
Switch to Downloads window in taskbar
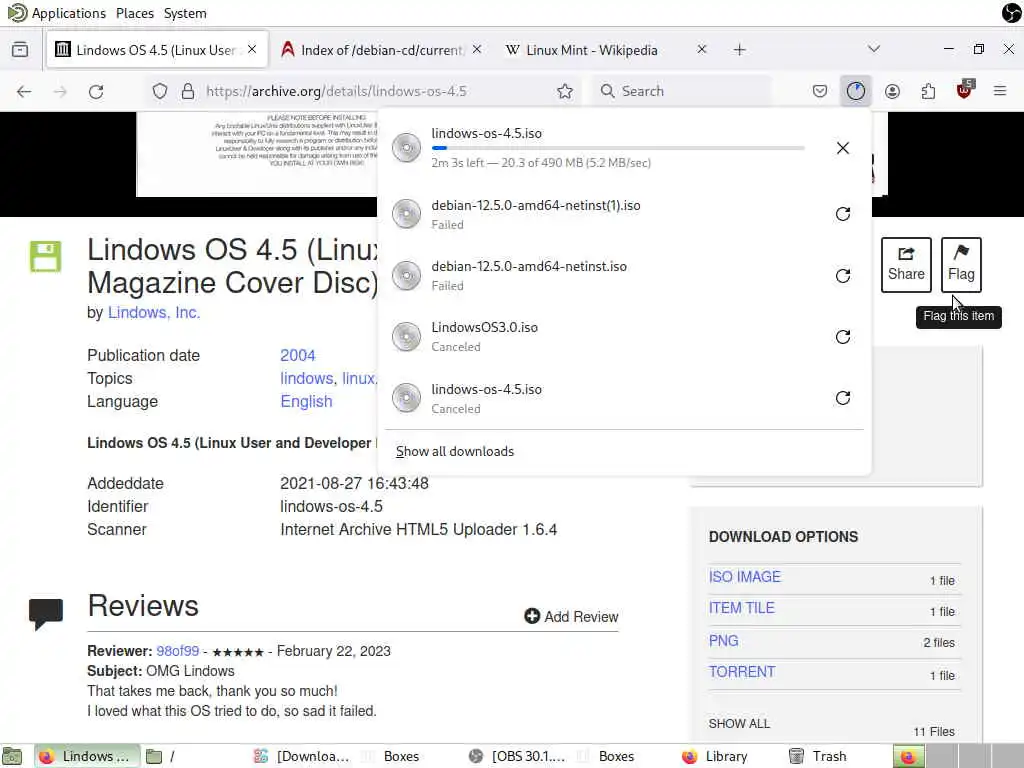(x=302, y=756)
